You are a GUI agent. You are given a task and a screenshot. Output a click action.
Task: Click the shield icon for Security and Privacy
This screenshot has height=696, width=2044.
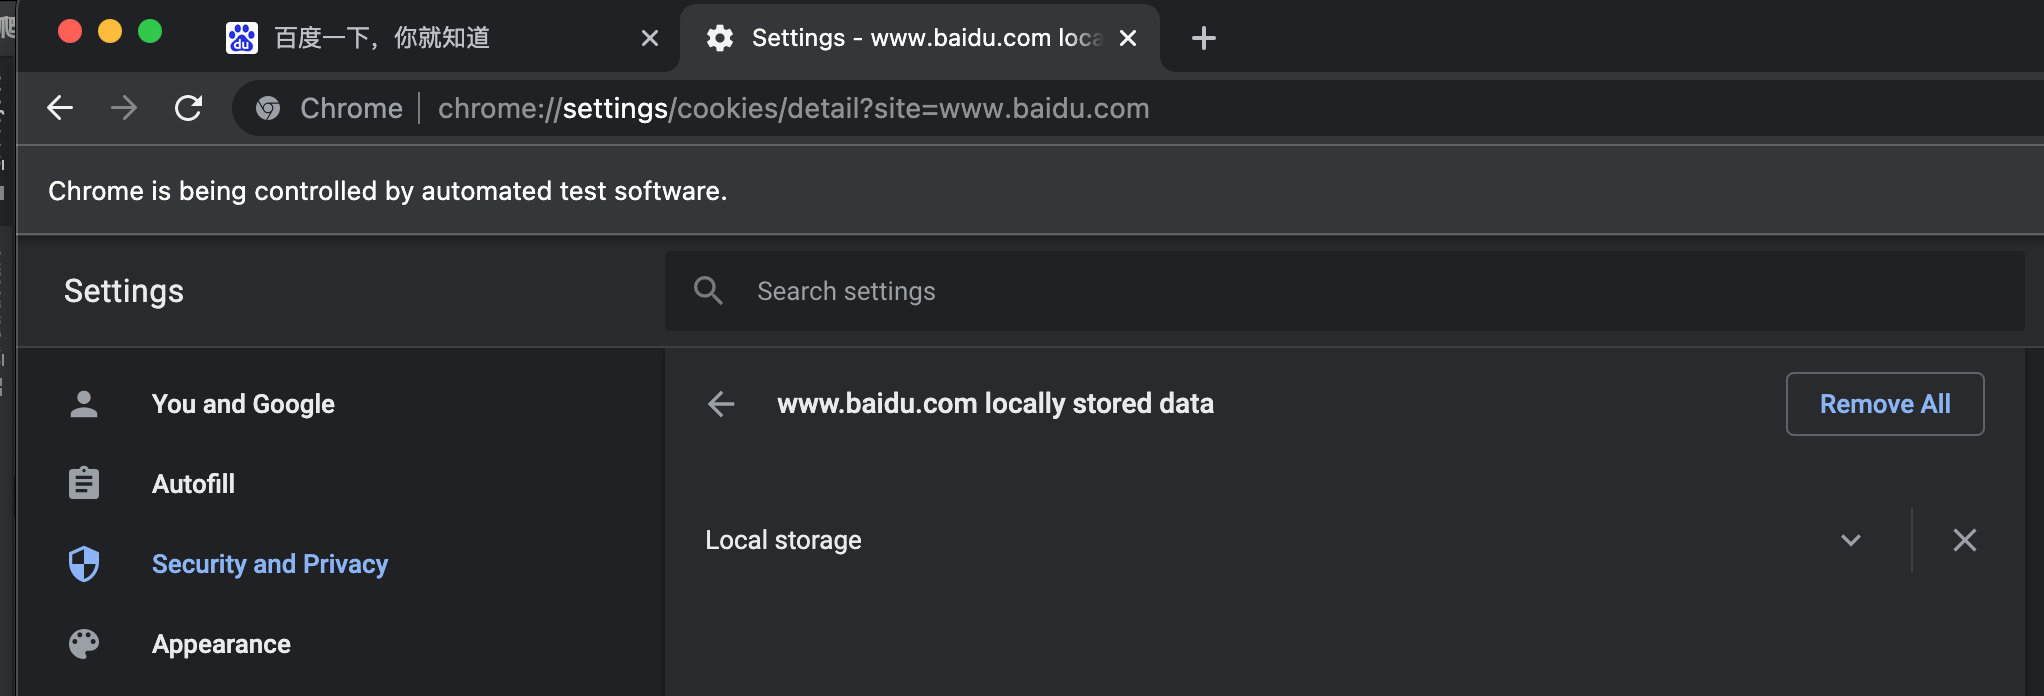tap(84, 564)
